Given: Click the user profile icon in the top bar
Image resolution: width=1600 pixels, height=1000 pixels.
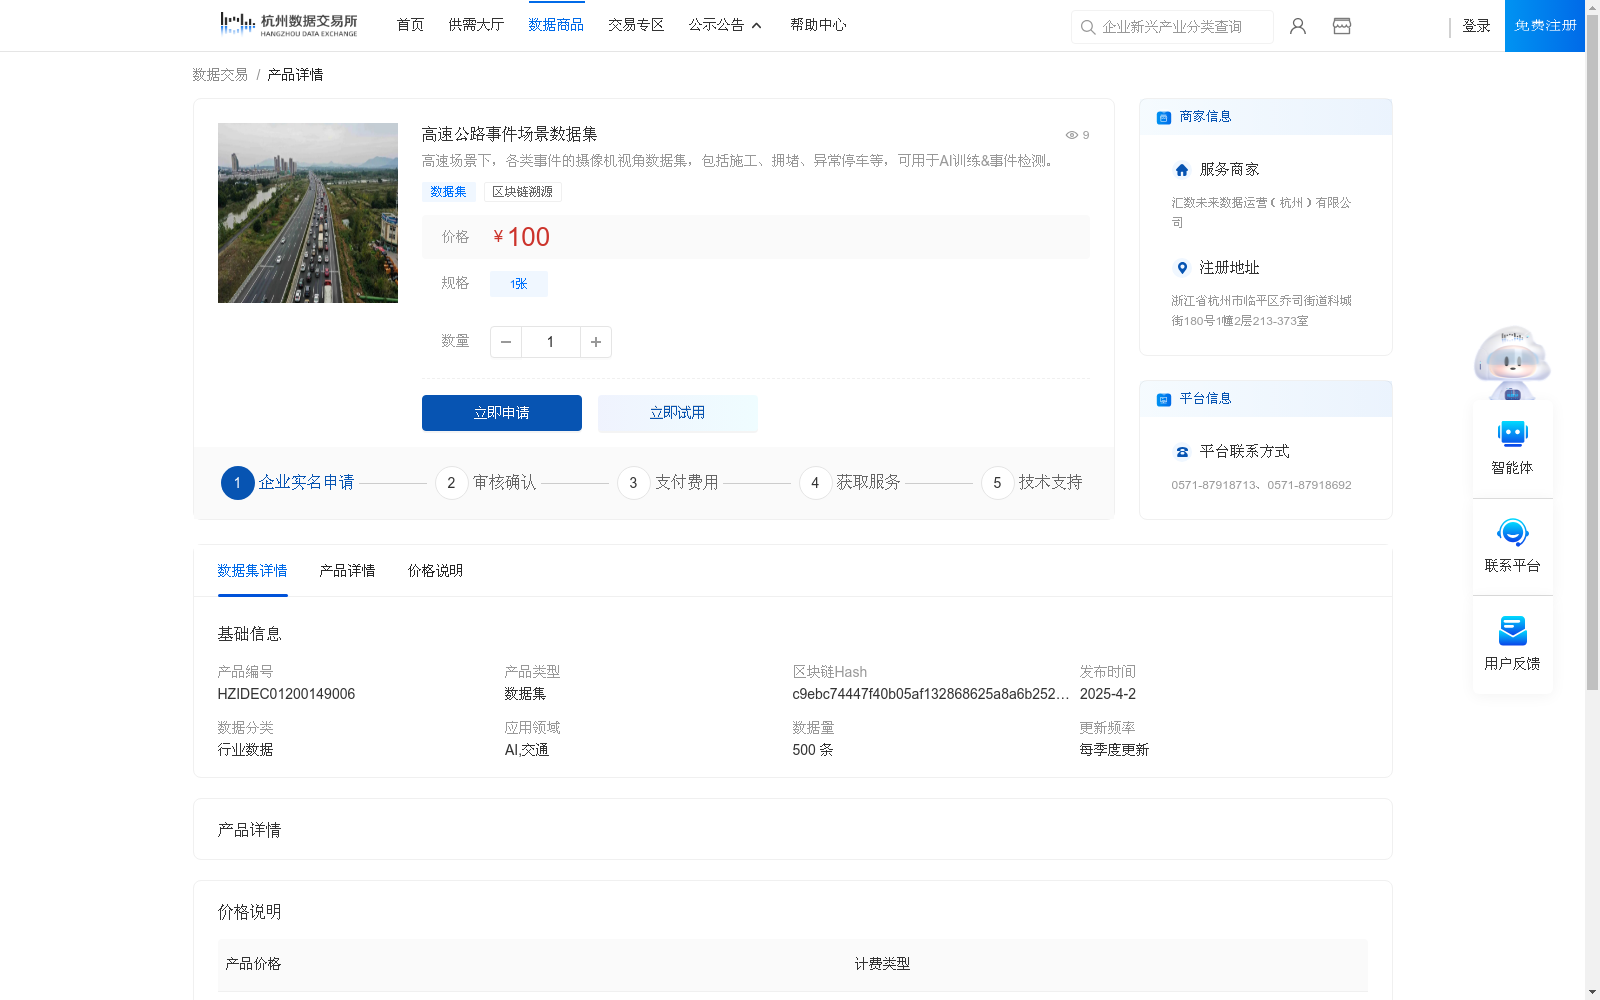Looking at the screenshot, I should tap(1297, 26).
